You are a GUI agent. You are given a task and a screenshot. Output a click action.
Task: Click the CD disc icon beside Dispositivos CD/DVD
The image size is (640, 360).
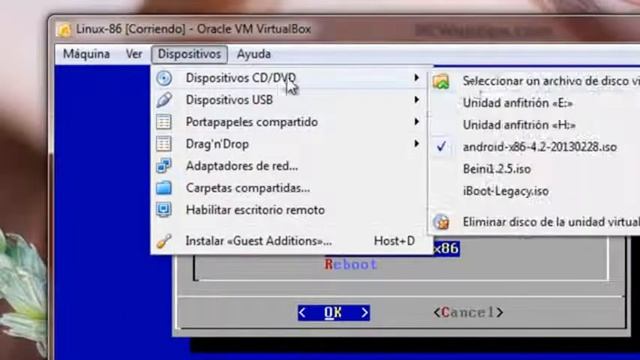click(164, 78)
